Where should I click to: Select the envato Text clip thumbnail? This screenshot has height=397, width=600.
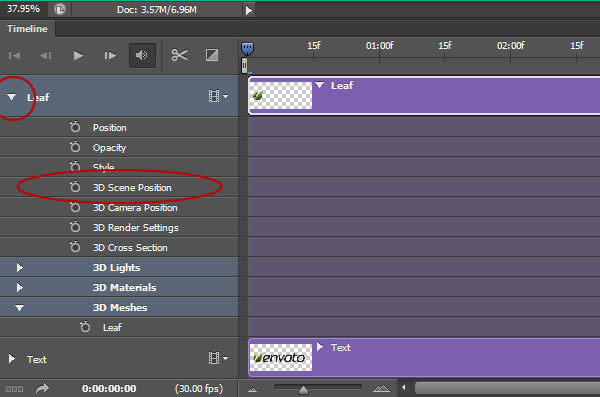(x=281, y=358)
